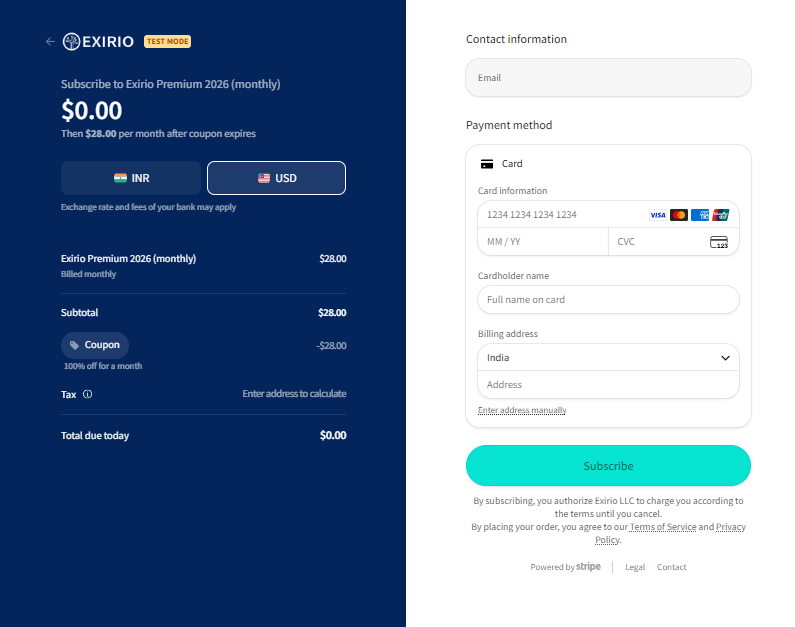Click the Coupon tag badge

coord(95,345)
